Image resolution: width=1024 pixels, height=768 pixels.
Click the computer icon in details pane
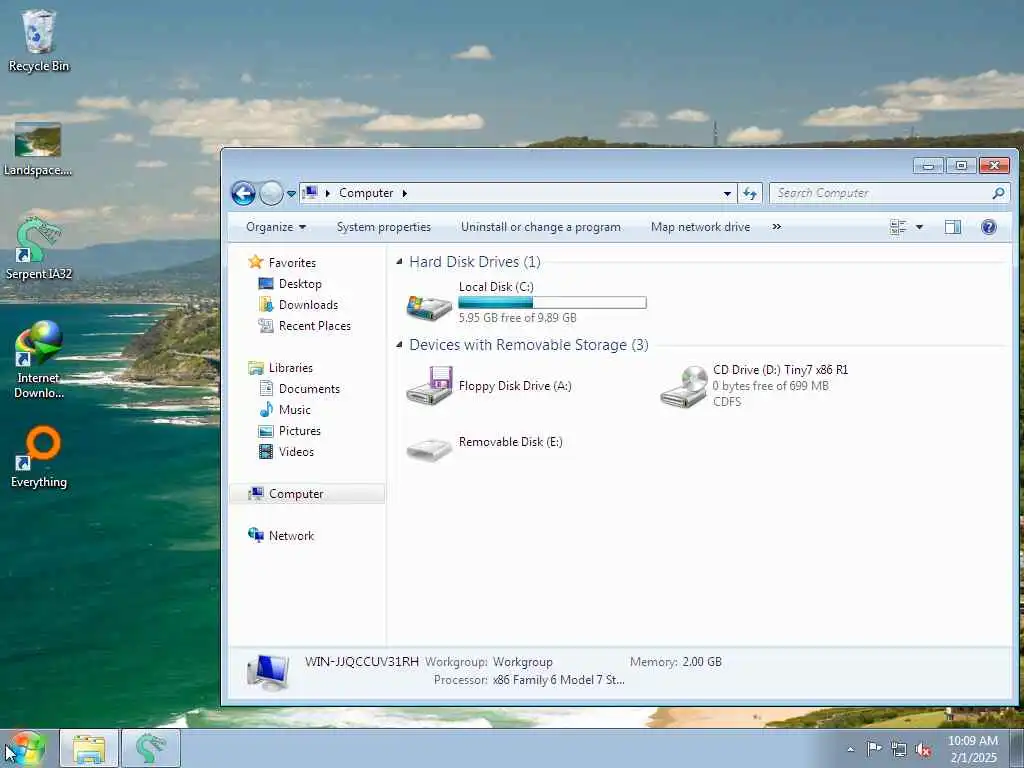pos(268,673)
